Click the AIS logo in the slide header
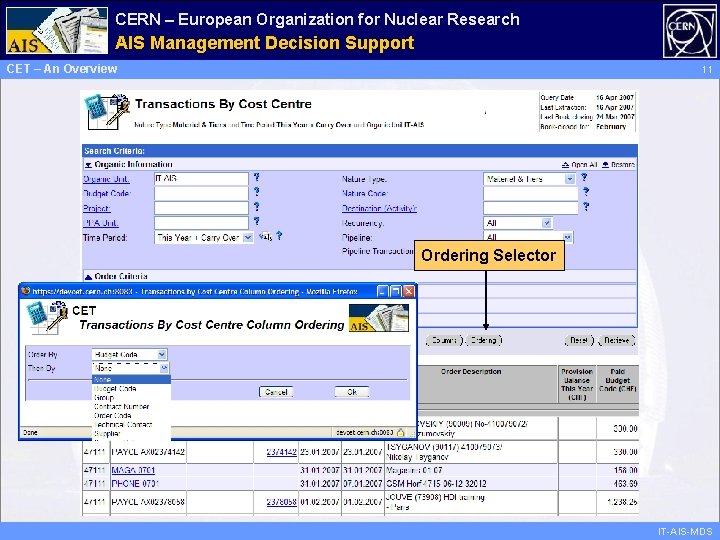 tap(57, 30)
